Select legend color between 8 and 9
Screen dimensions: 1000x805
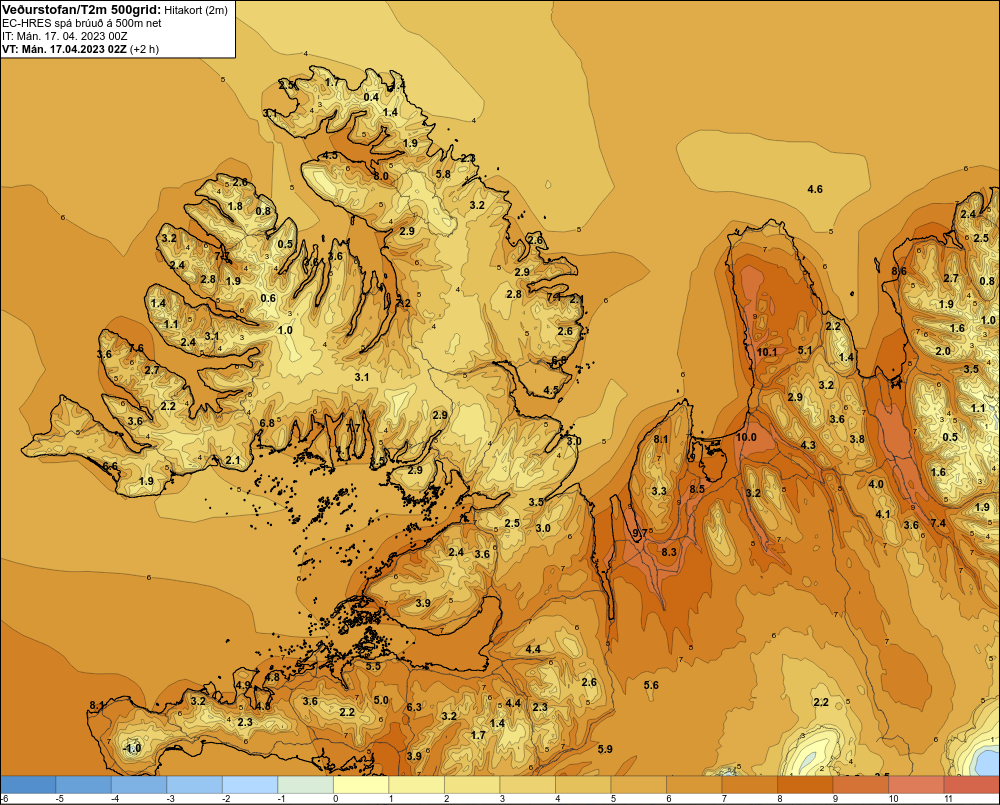(x=805, y=785)
